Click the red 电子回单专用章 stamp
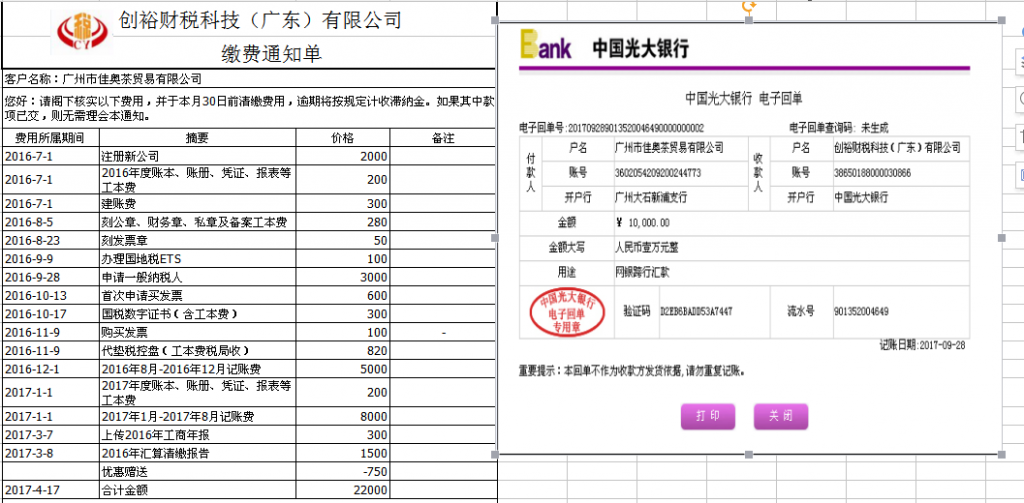This screenshot has width=1024, height=503. coord(566,312)
